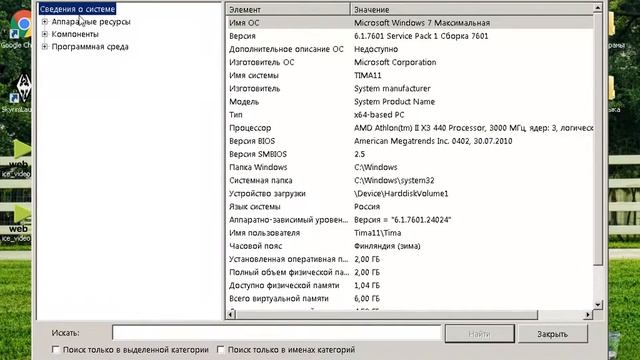Select 'Дополнительное описание ОС' row
Screen dimensions: 640x360
410,49
